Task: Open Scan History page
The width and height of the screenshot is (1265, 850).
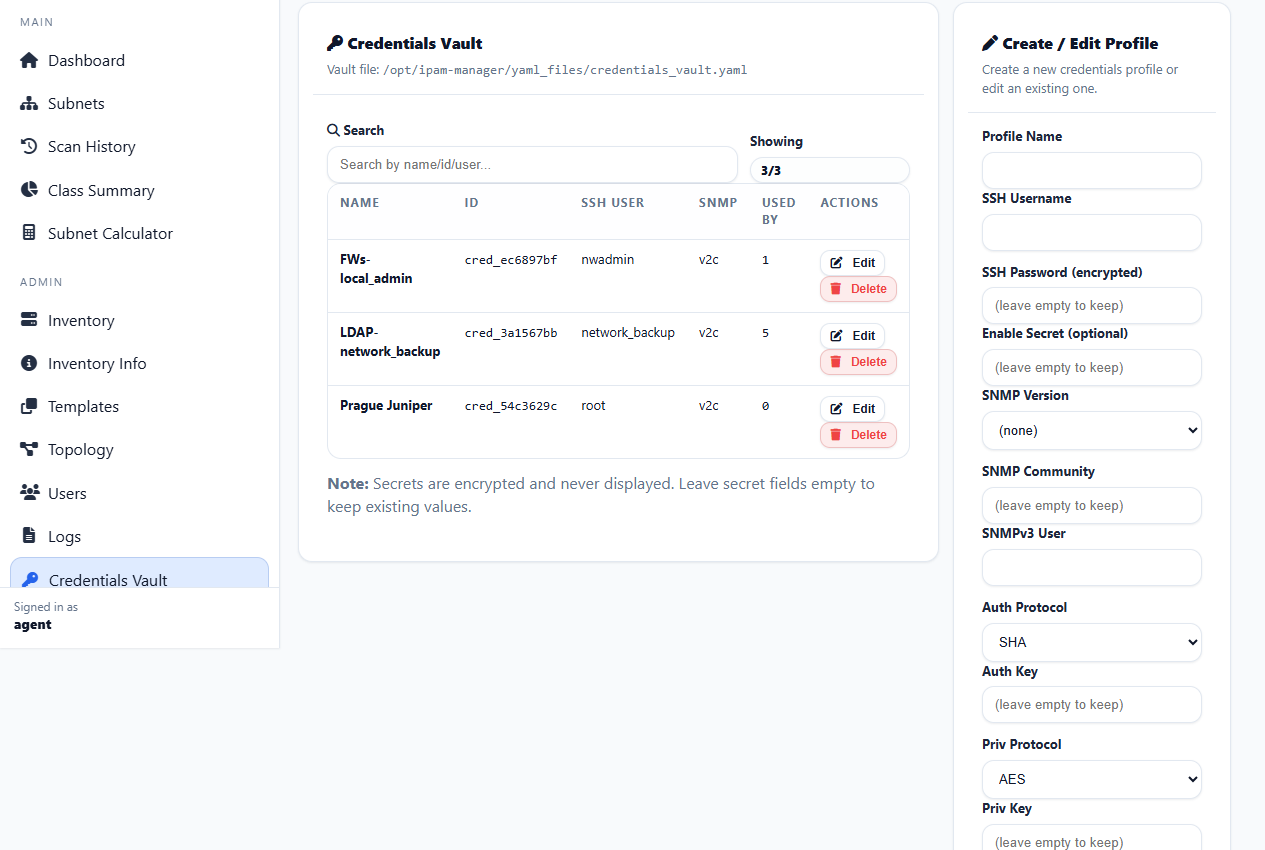Action: tap(139, 146)
